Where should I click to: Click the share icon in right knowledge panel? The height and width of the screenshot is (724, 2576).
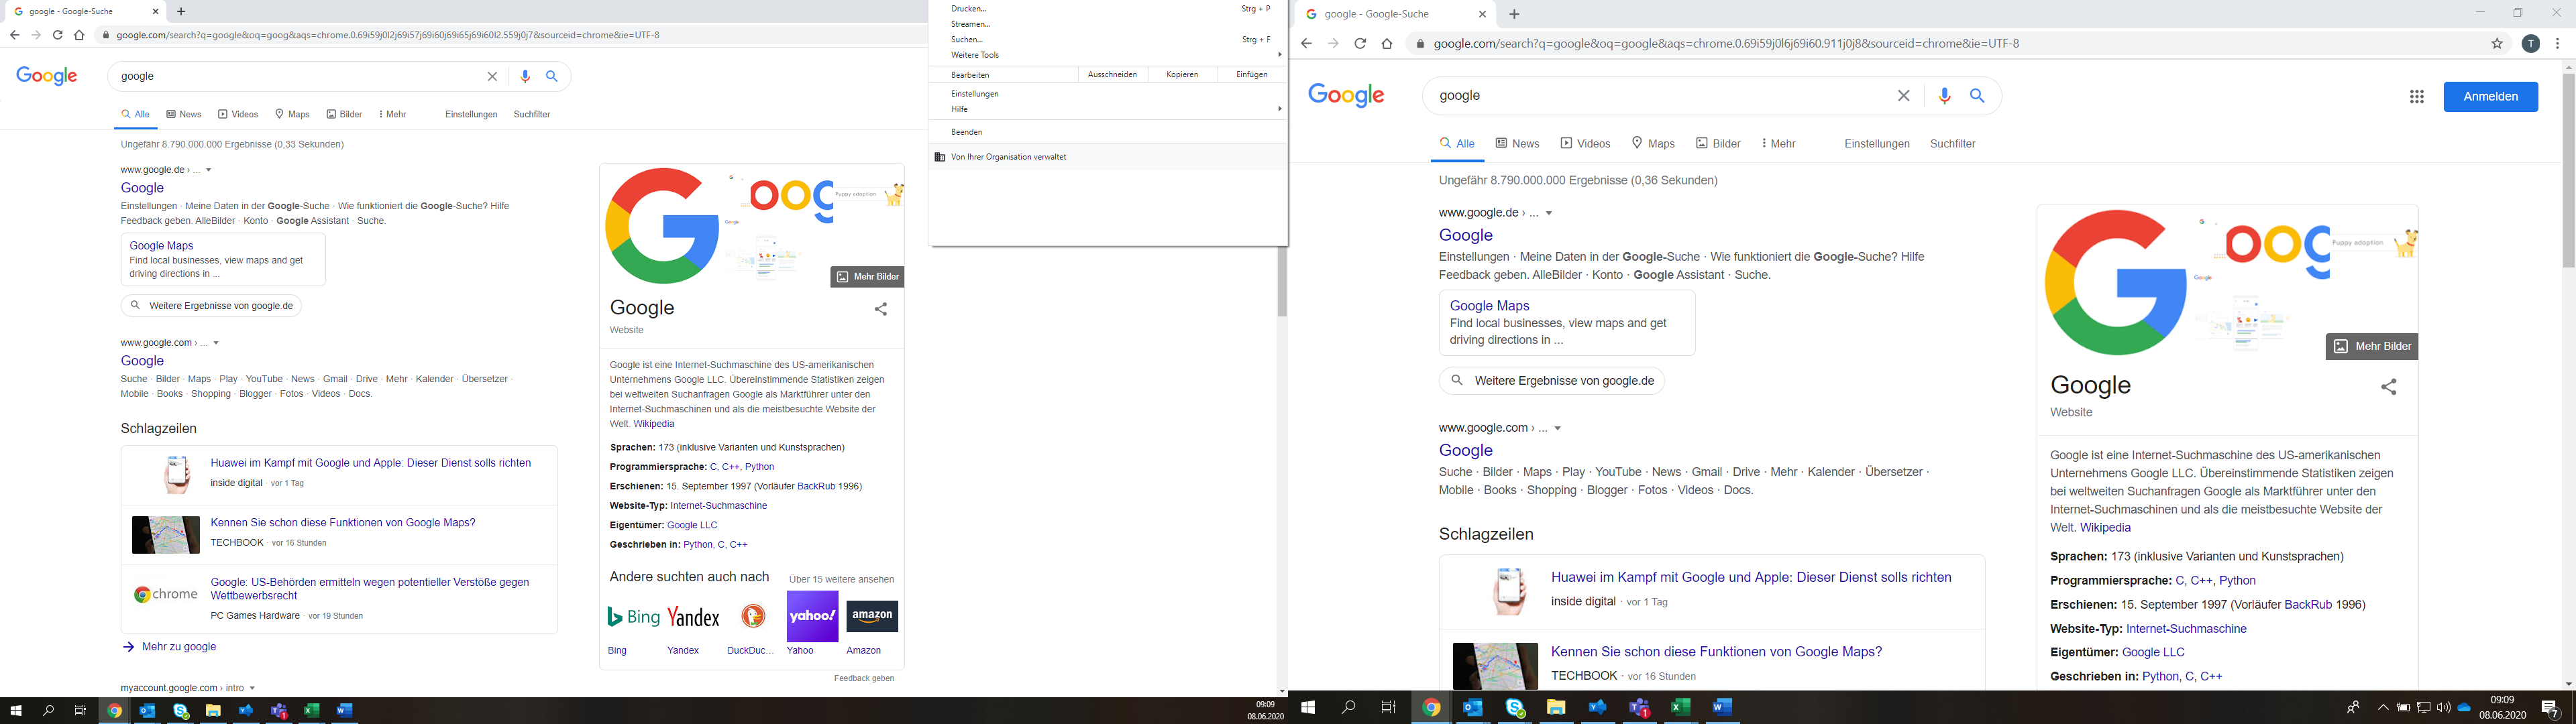(x=2389, y=386)
